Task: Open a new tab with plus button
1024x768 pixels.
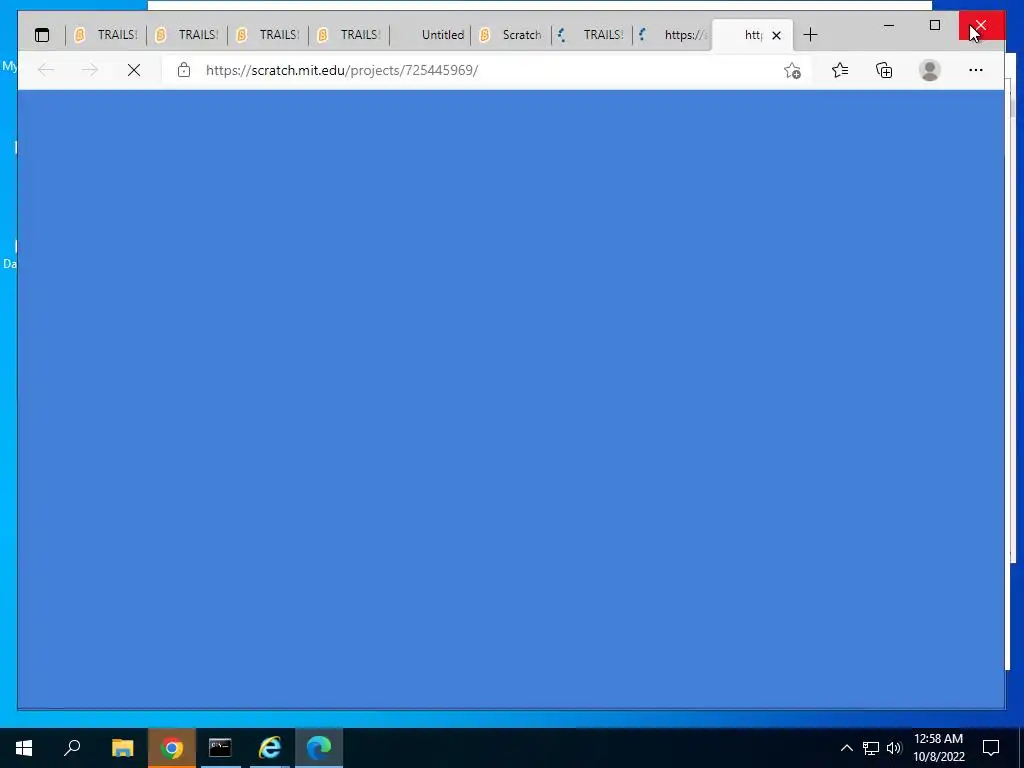Action: (x=810, y=35)
